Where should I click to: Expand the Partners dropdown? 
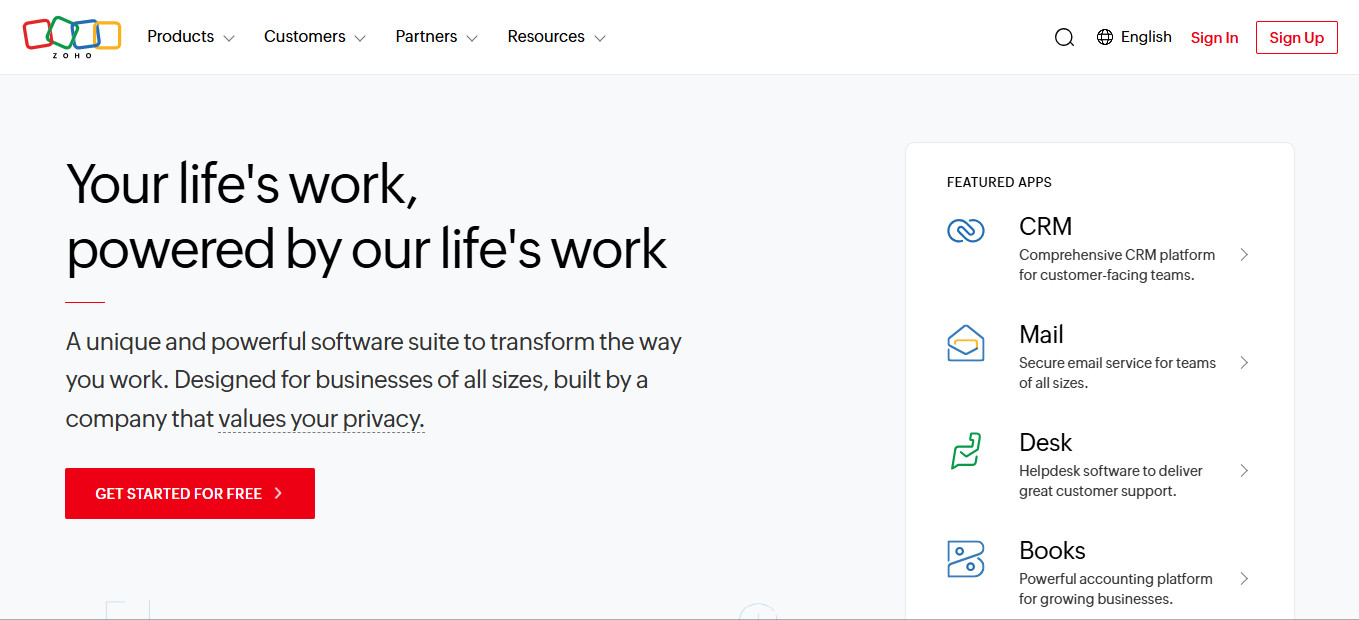[x=434, y=36]
